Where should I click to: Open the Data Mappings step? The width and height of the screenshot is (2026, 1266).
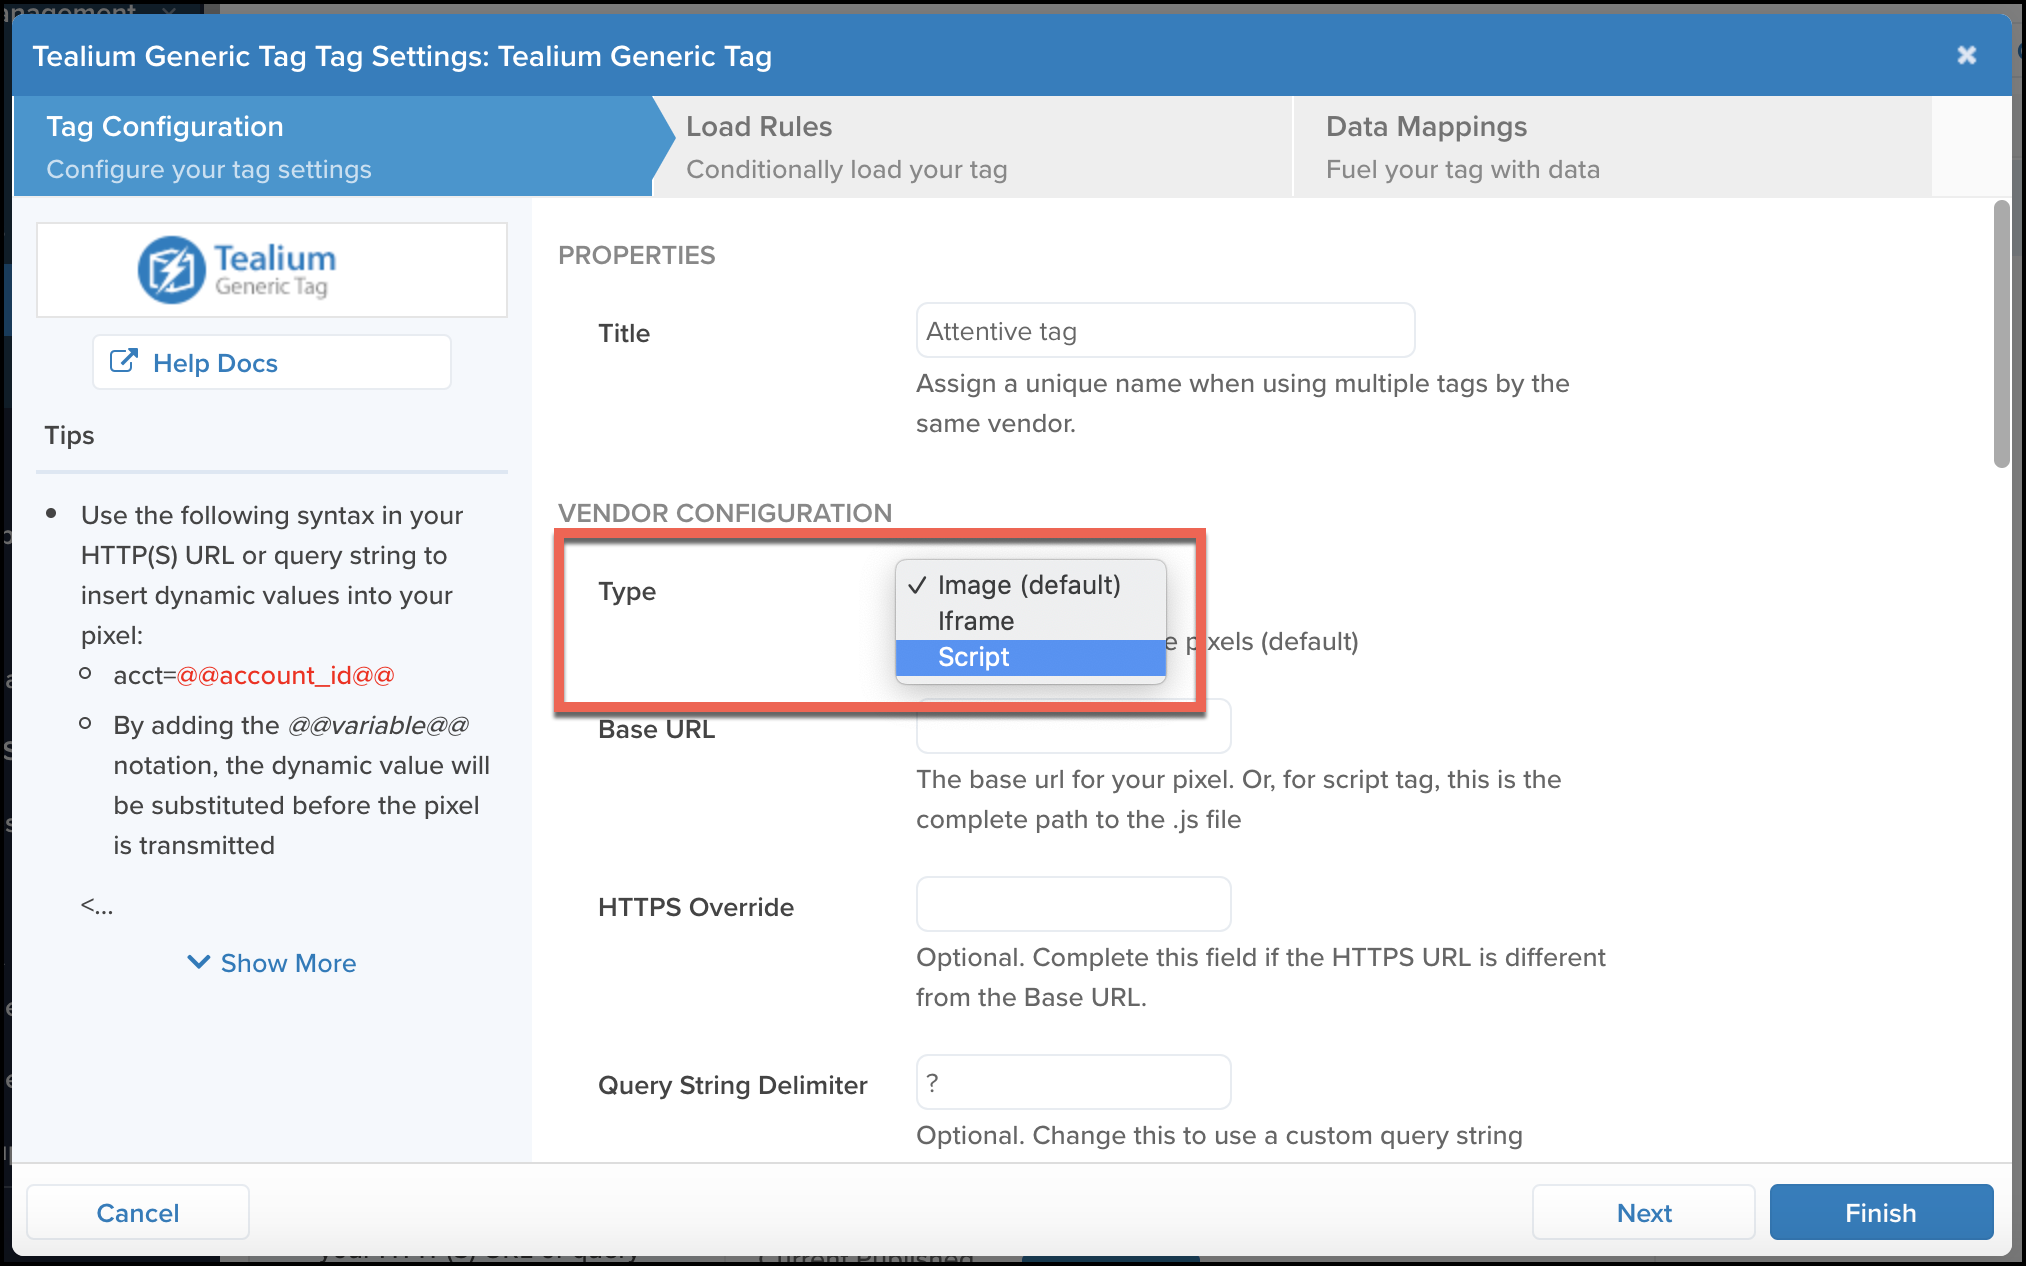click(x=1612, y=146)
